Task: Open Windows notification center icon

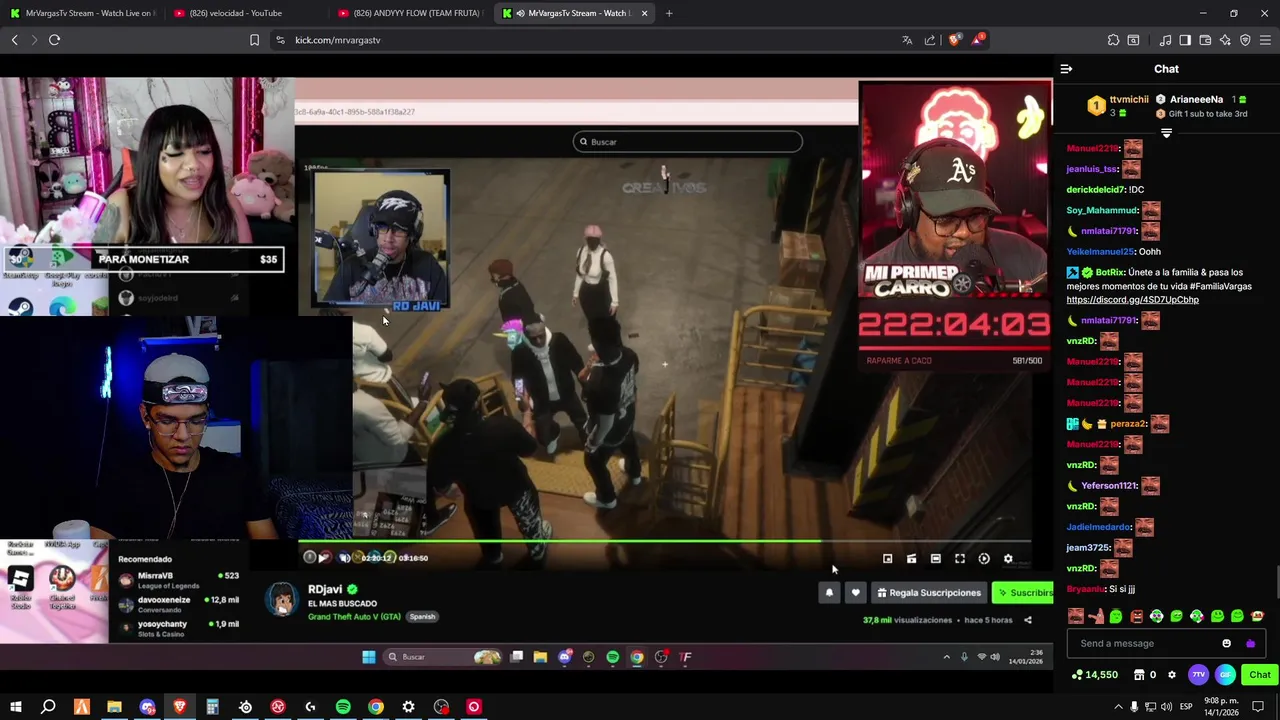Action: [x=1258, y=707]
